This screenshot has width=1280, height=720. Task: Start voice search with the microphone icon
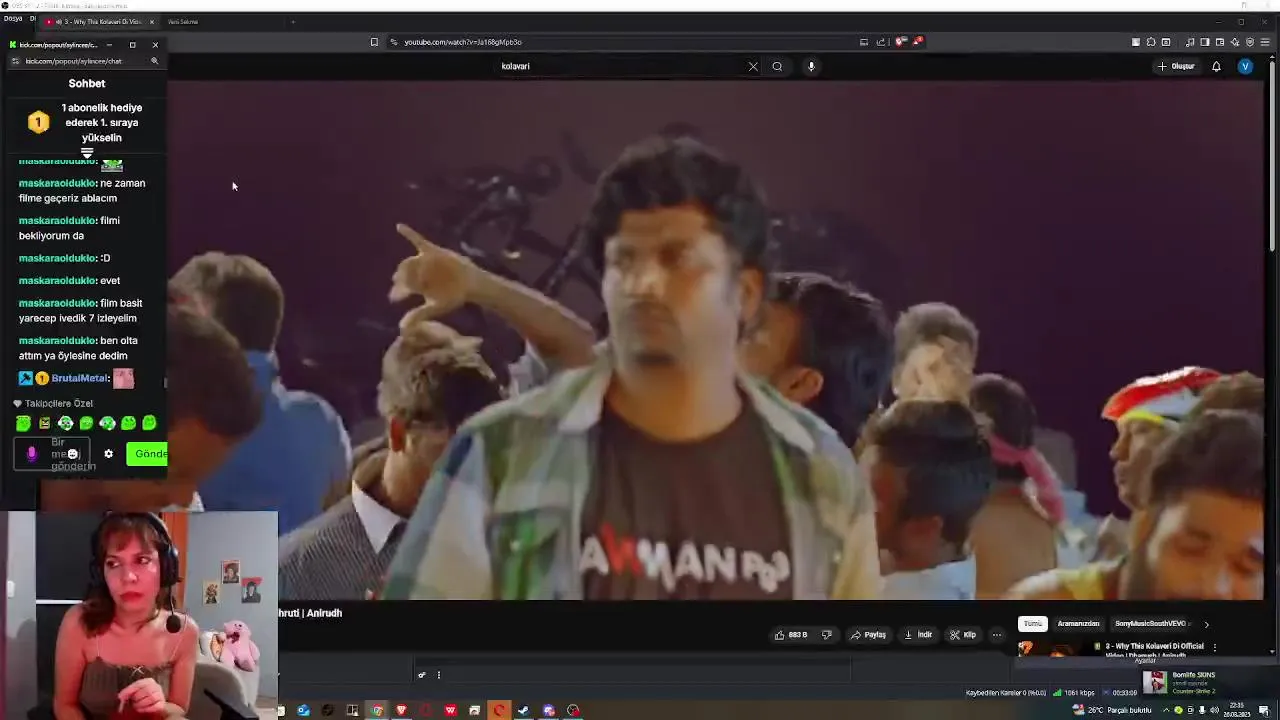pyautogui.click(x=811, y=66)
